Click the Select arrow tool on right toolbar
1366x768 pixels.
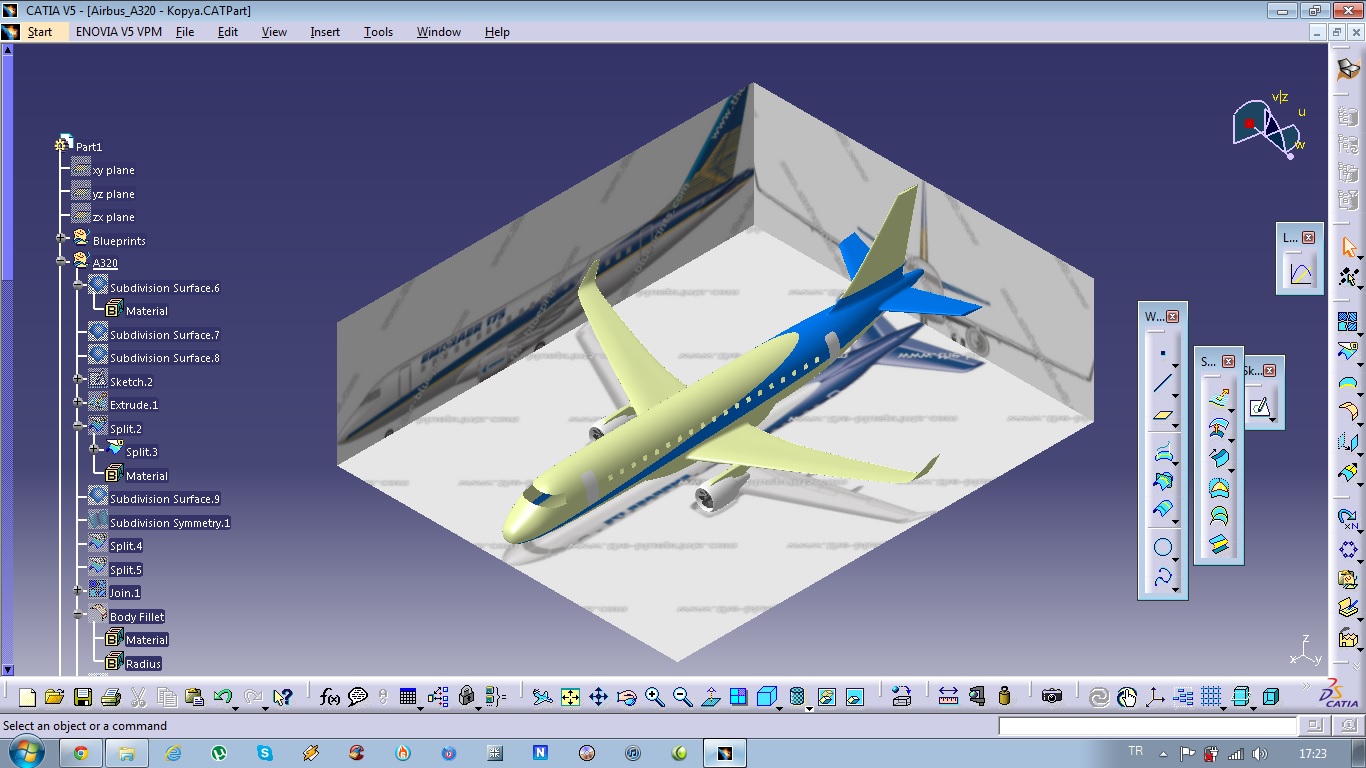(x=1349, y=246)
